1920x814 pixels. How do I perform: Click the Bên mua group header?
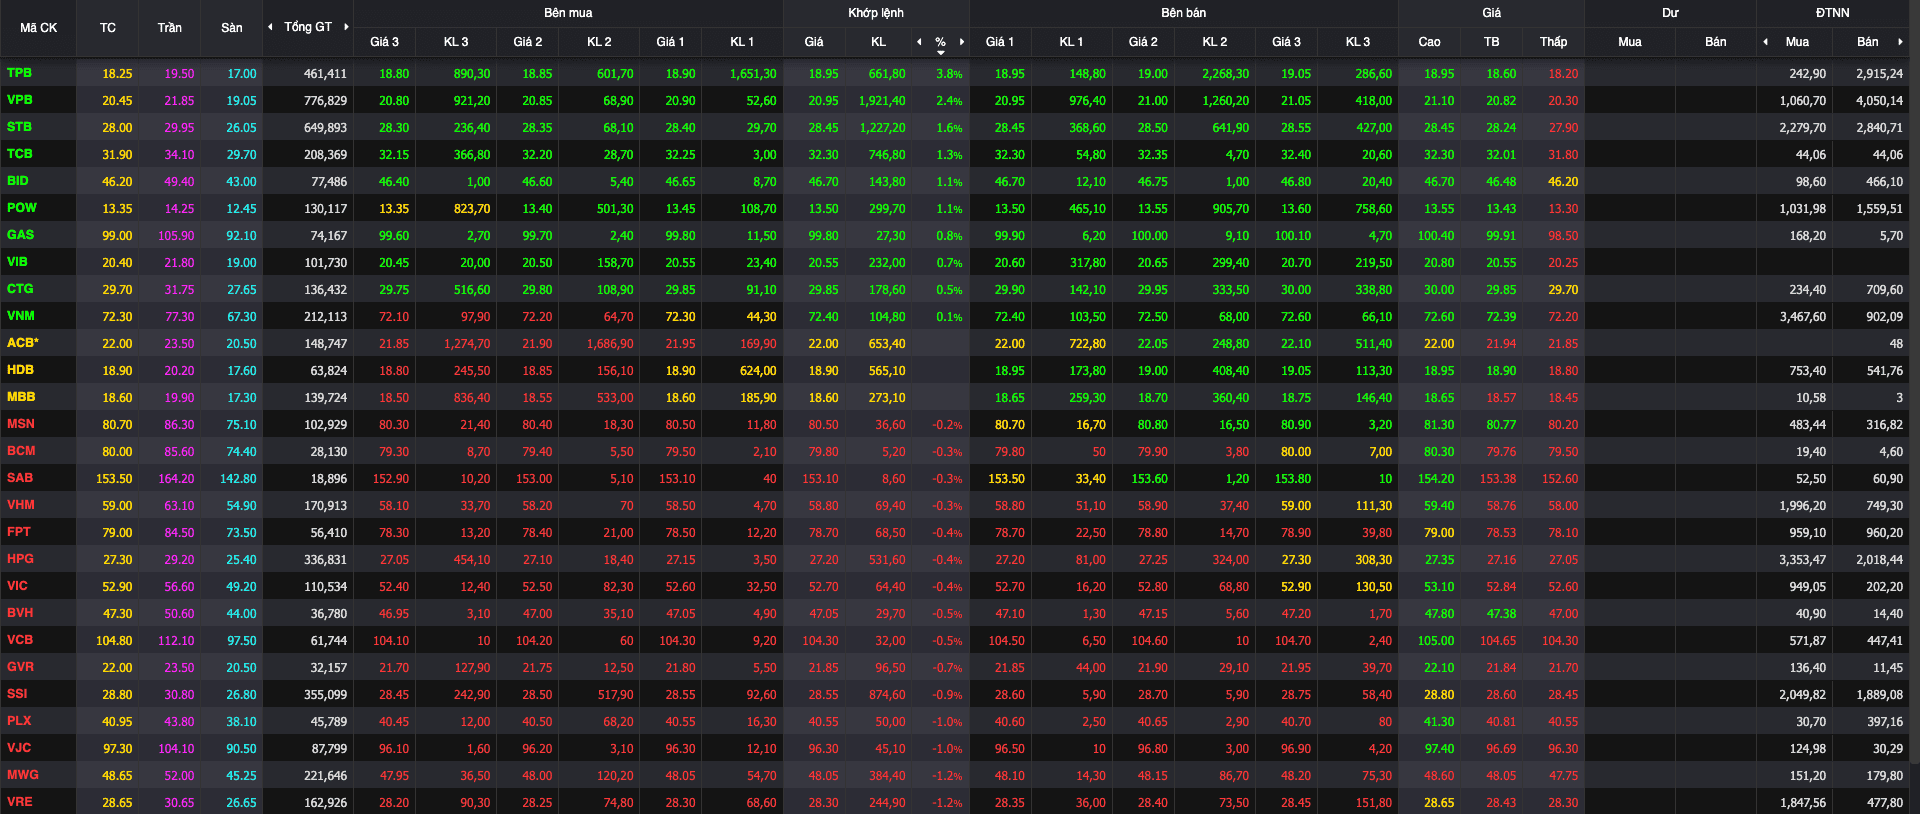[x=568, y=13]
